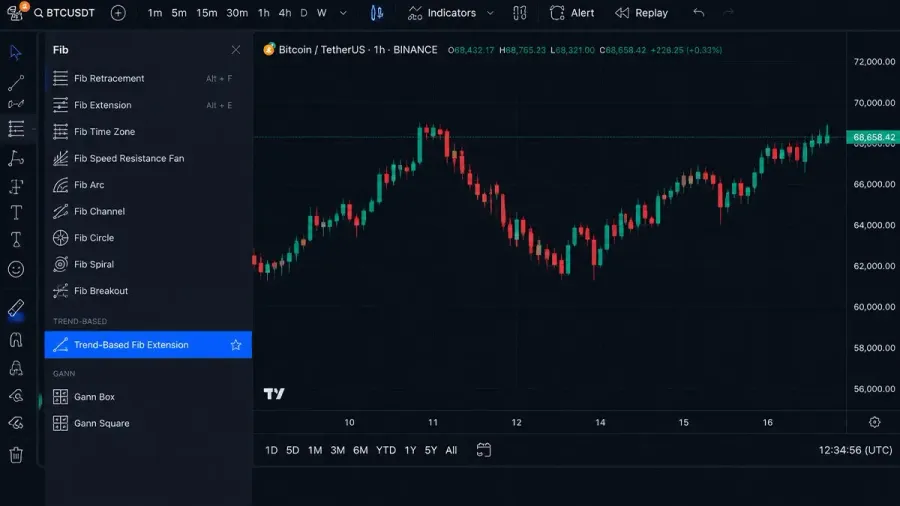Switch to 1m timeframe
This screenshot has height=506, width=900.
(155, 13)
